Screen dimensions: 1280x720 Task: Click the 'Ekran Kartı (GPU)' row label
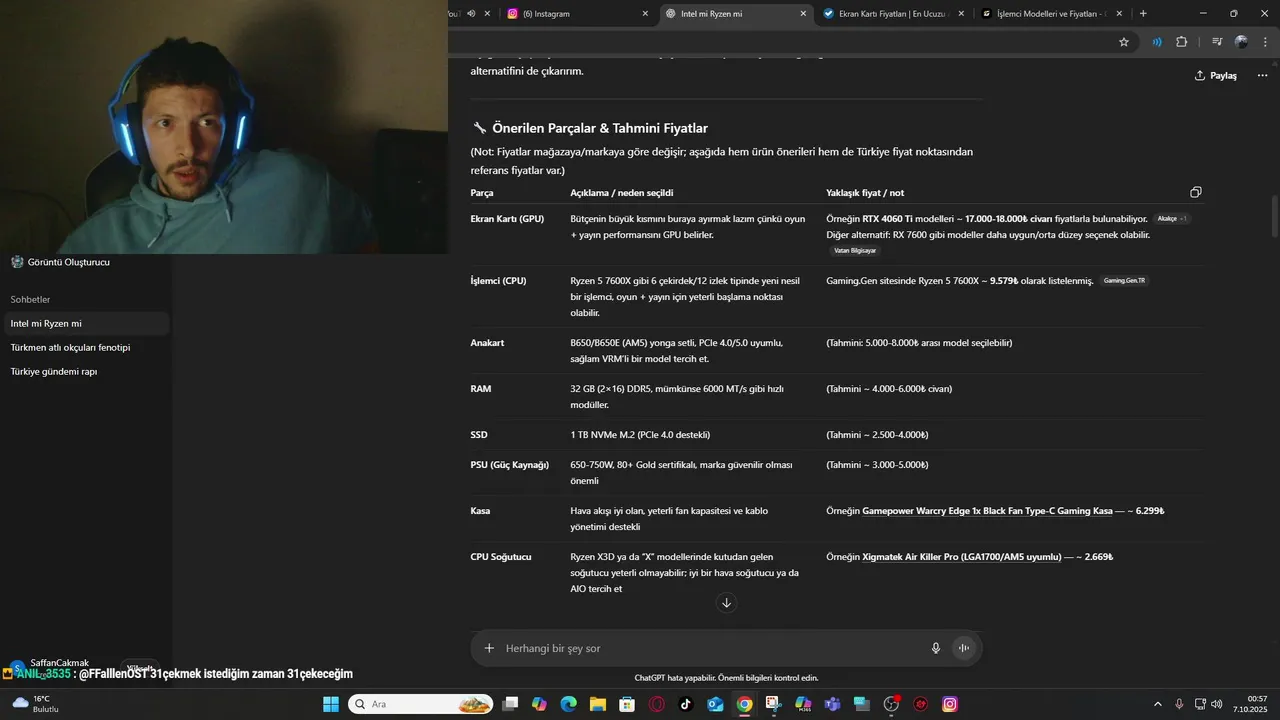tap(507, 219)
